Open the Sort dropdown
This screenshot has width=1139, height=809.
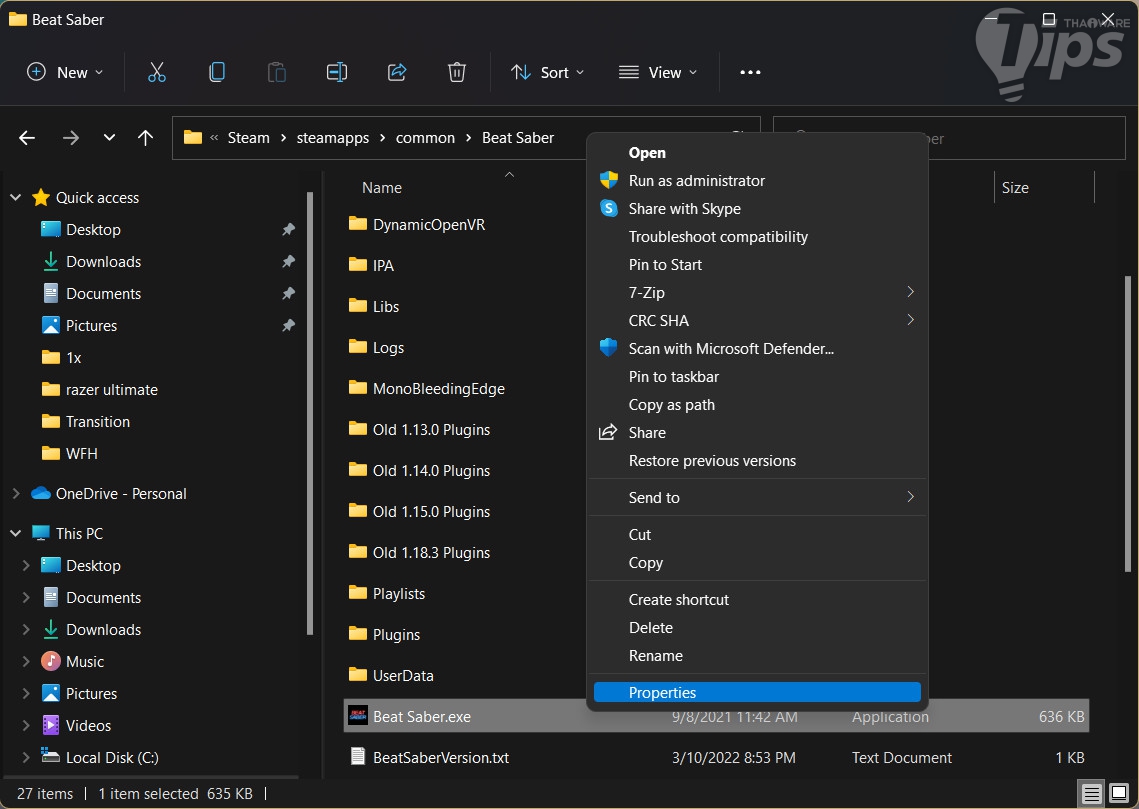coord(548,72)
